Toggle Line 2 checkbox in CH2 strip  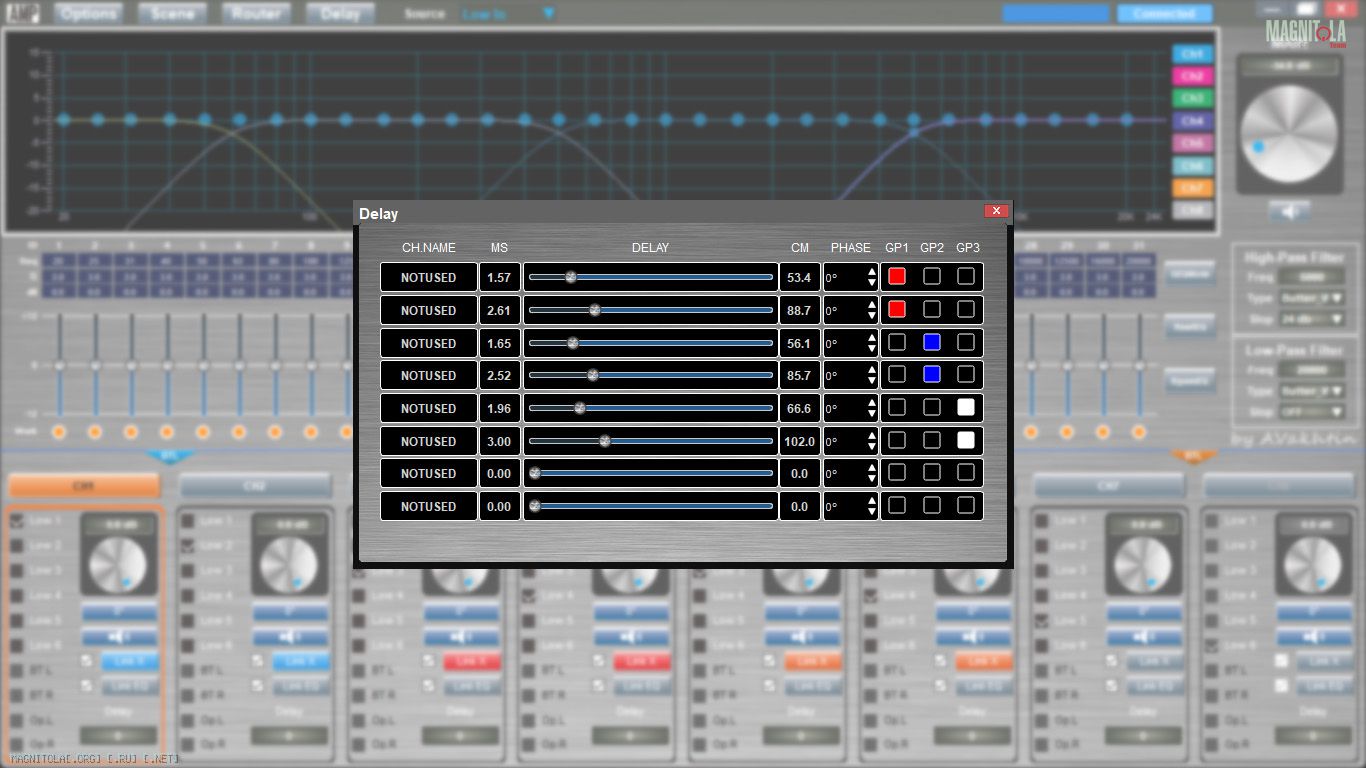coord(188,546)
